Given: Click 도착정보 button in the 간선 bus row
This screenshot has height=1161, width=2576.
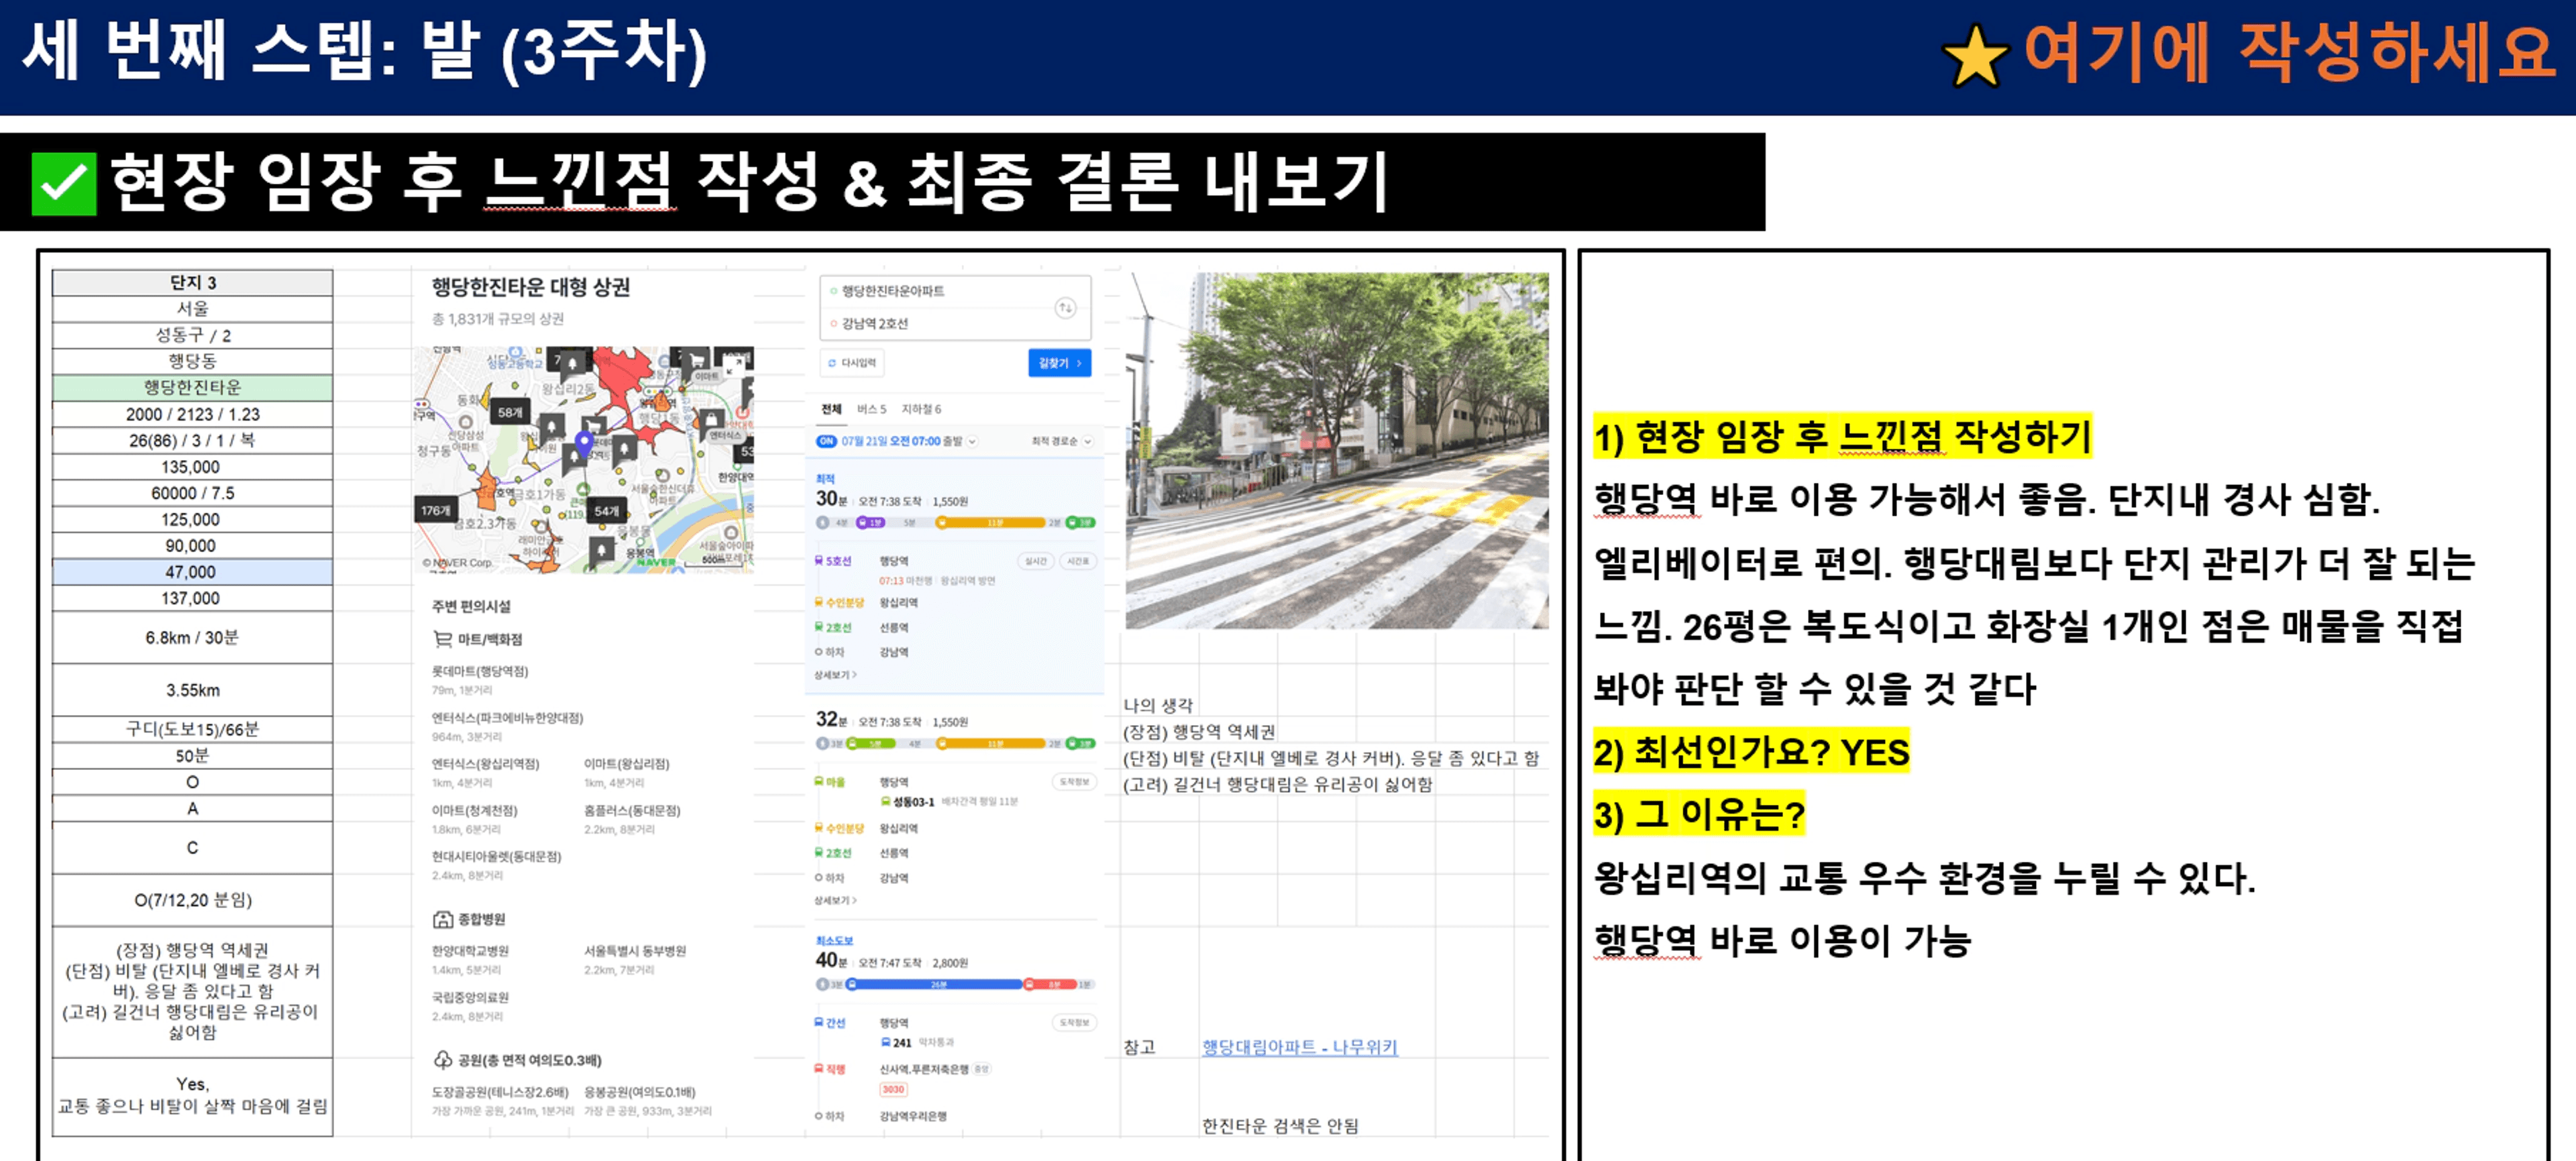Looking at the screenshot, I should (1074, 1022).
